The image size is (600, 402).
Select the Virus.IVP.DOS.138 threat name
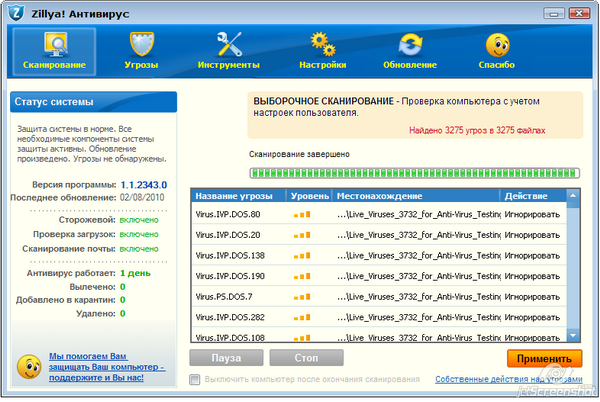[230, 256]
